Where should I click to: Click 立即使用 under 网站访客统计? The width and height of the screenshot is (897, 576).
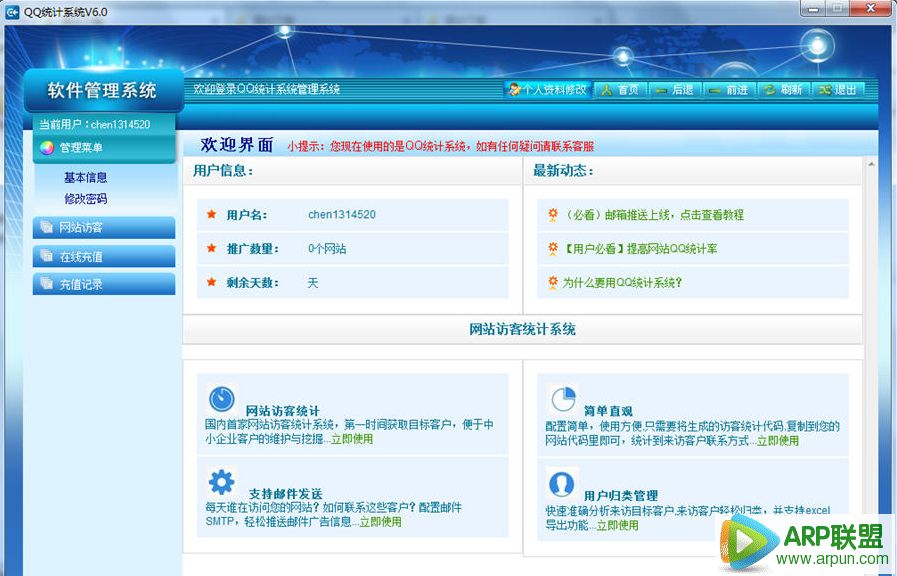click(352, 439)
